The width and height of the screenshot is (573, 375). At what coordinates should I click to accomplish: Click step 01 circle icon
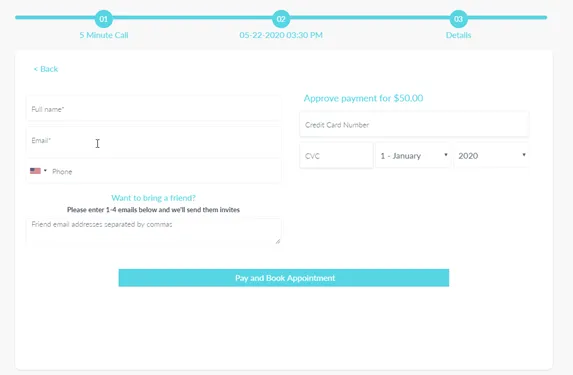104,19
